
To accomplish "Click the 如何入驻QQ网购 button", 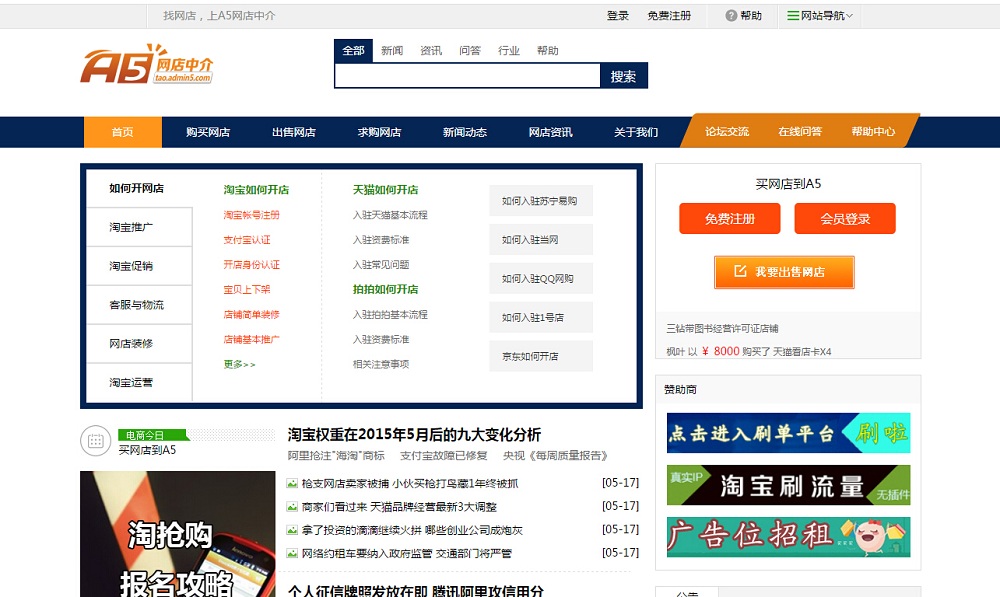I will coord(541,279).
